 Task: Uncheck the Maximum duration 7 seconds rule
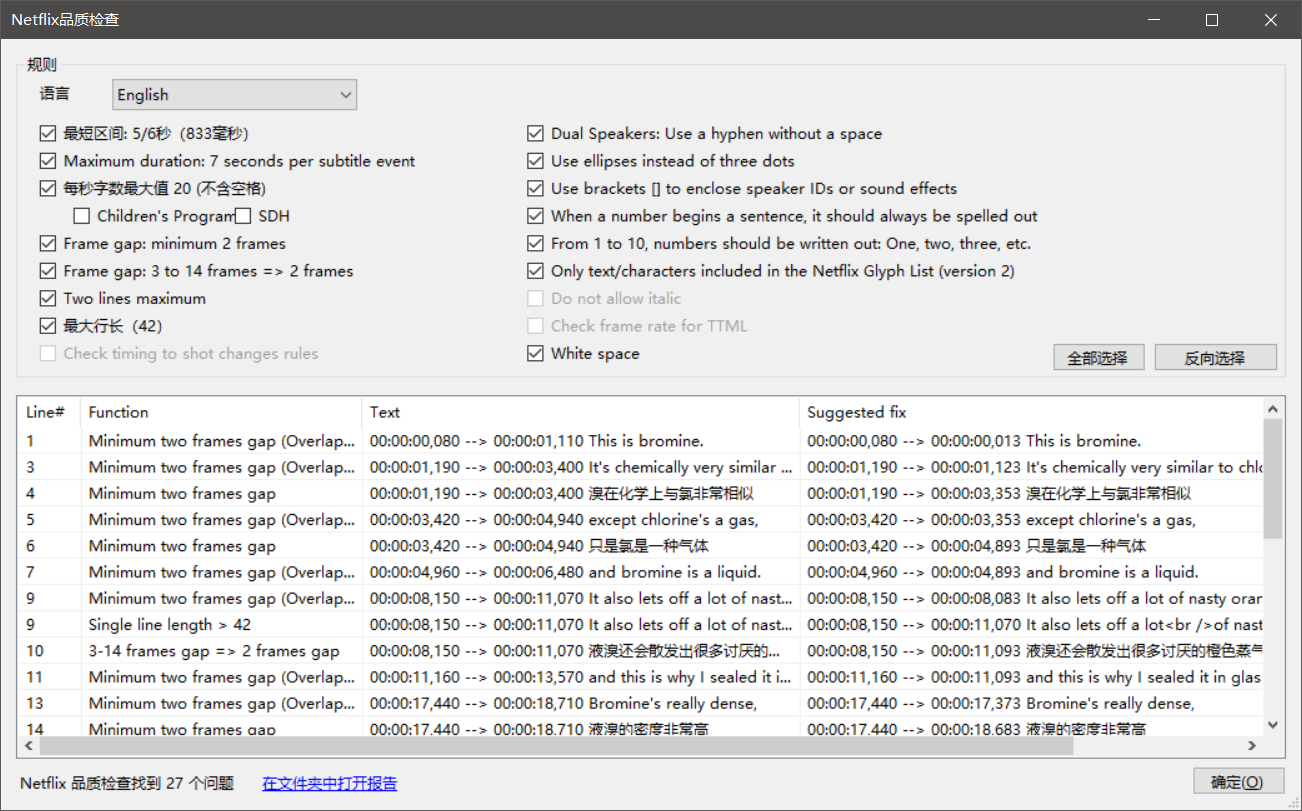click(x=47, y=160)
